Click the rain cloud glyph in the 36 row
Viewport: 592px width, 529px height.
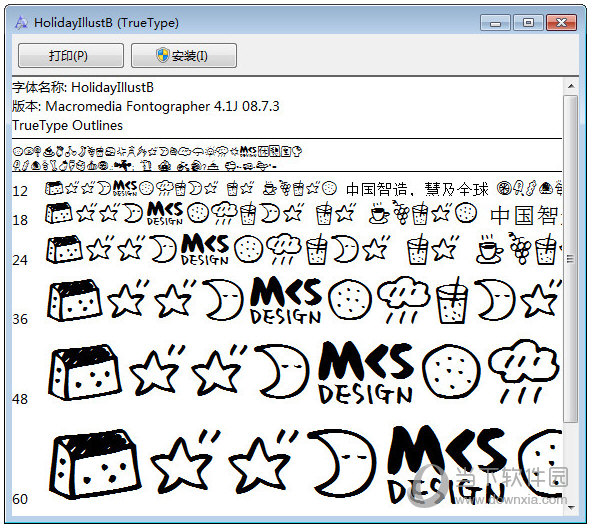(403, 300)
